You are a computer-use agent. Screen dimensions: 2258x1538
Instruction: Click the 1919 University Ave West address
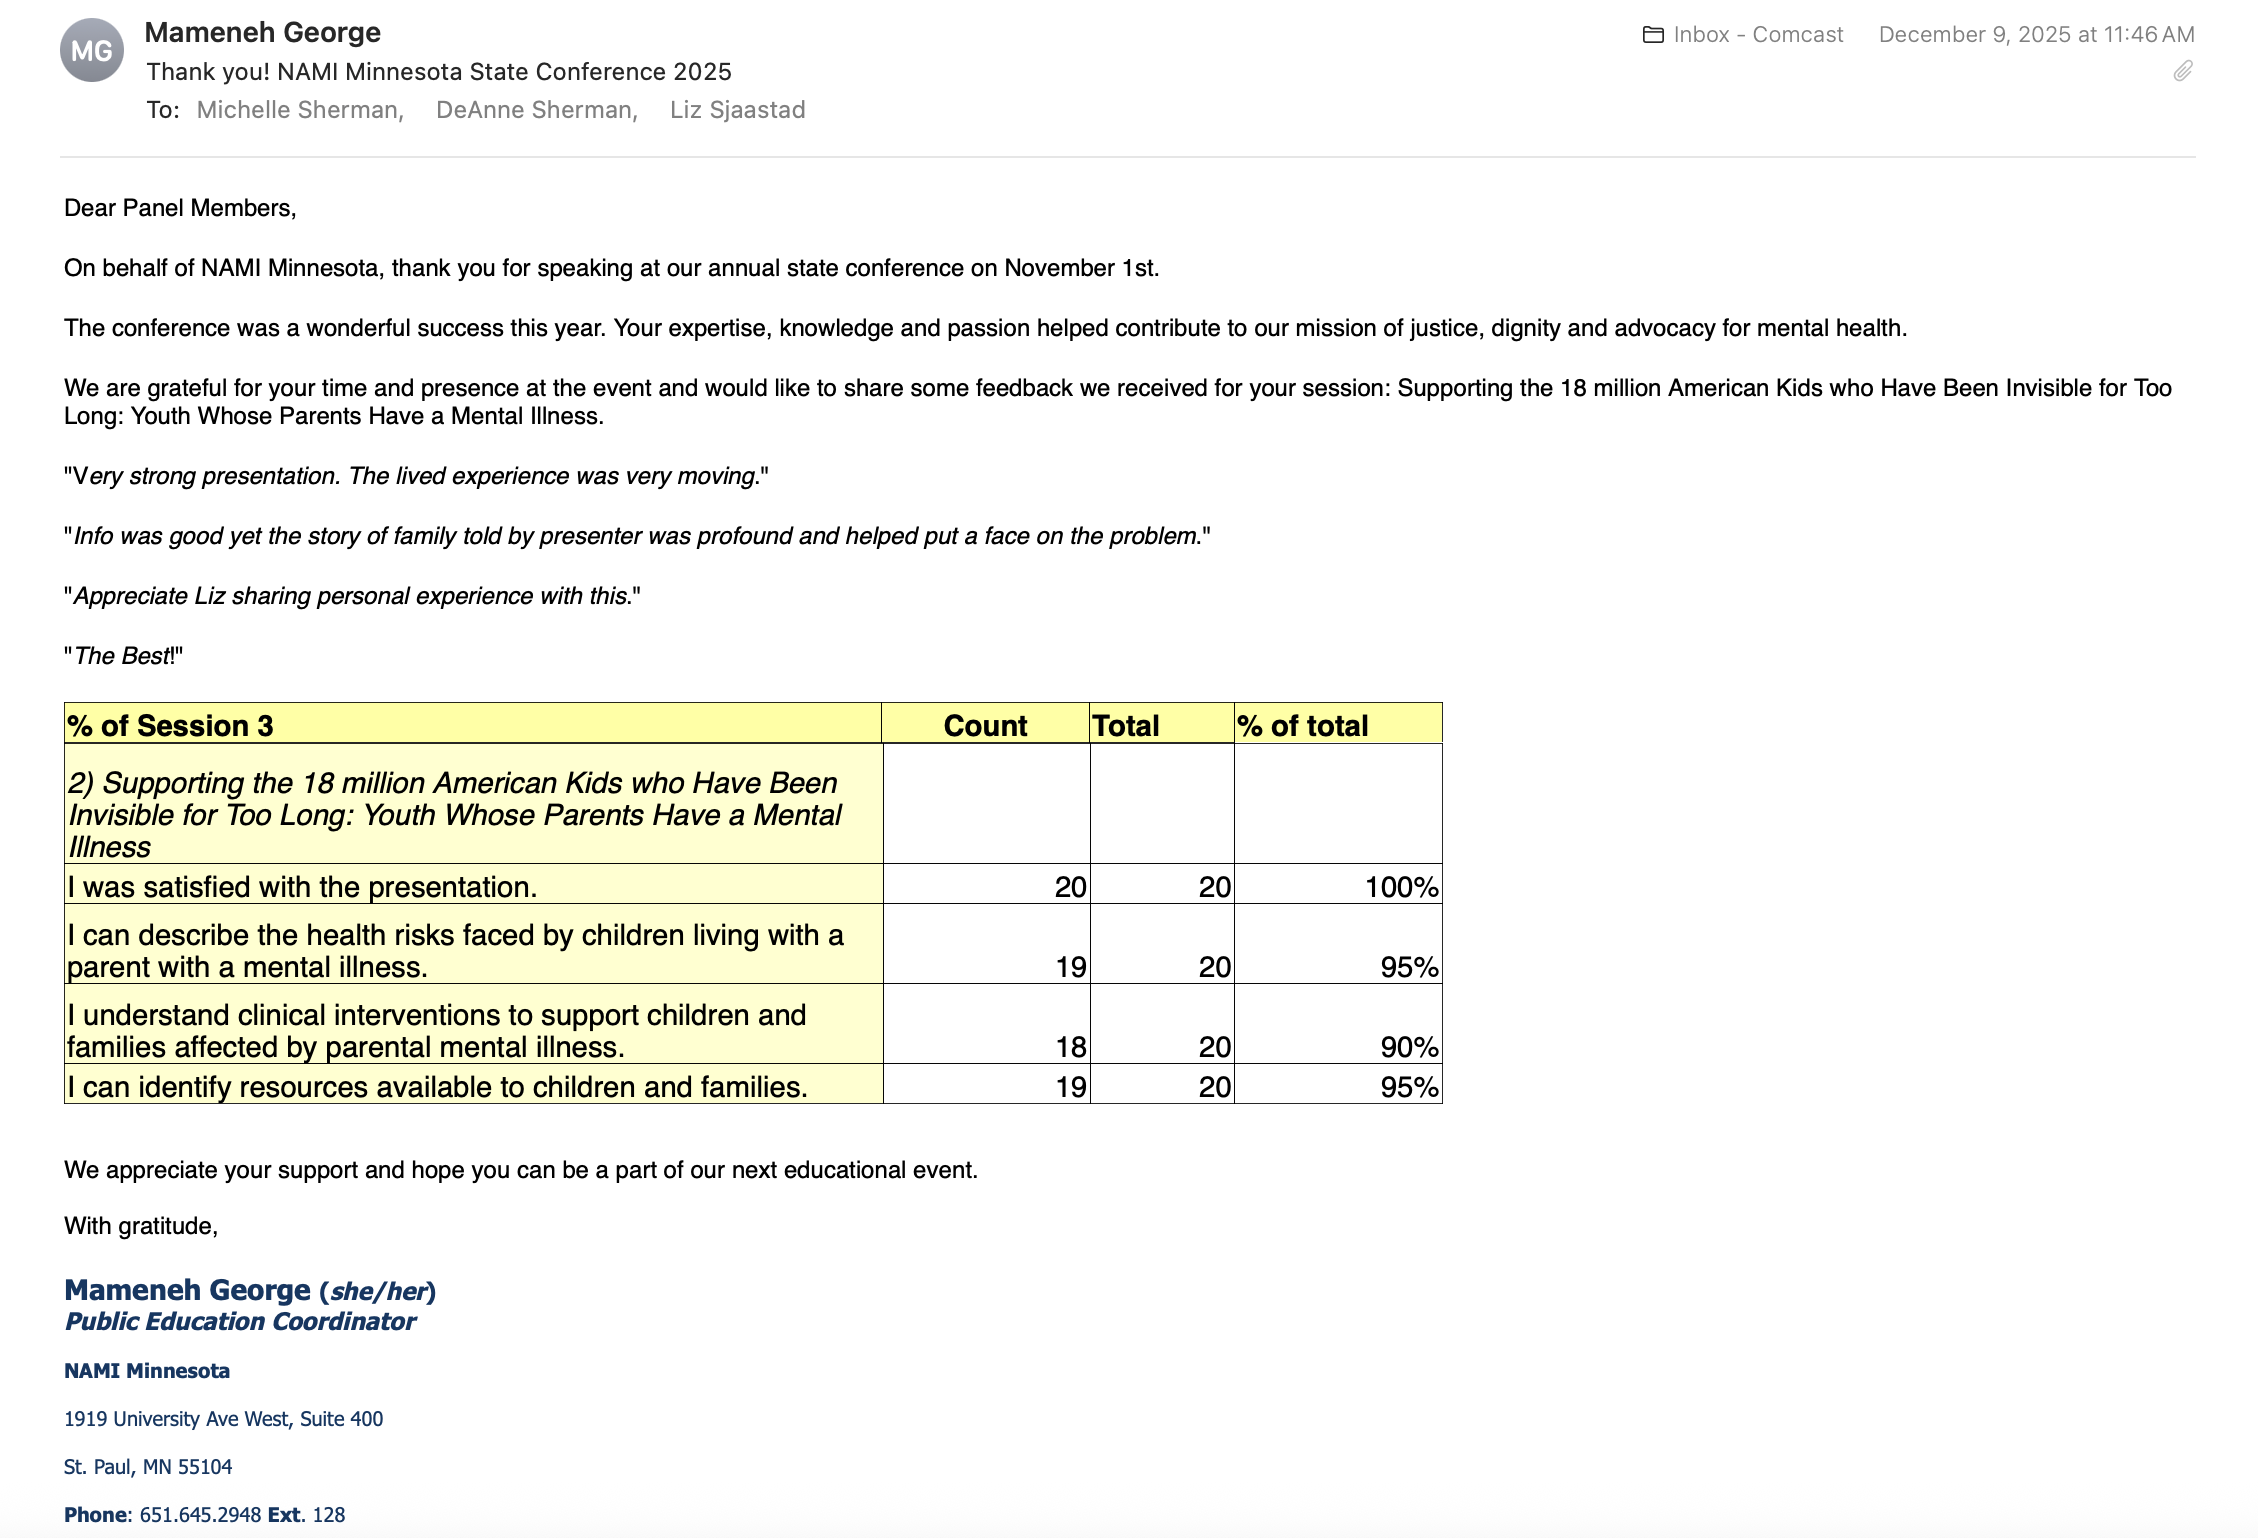tap(223, 1419)
